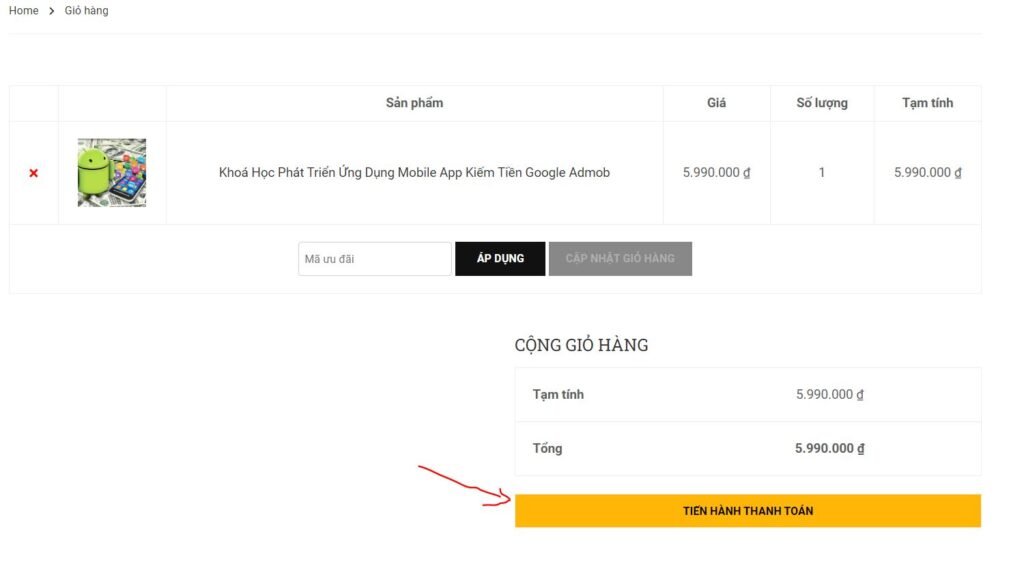Go to Home in the breadcrumb
Viewport: 1024px width, 573px height.
pos(23,11)
